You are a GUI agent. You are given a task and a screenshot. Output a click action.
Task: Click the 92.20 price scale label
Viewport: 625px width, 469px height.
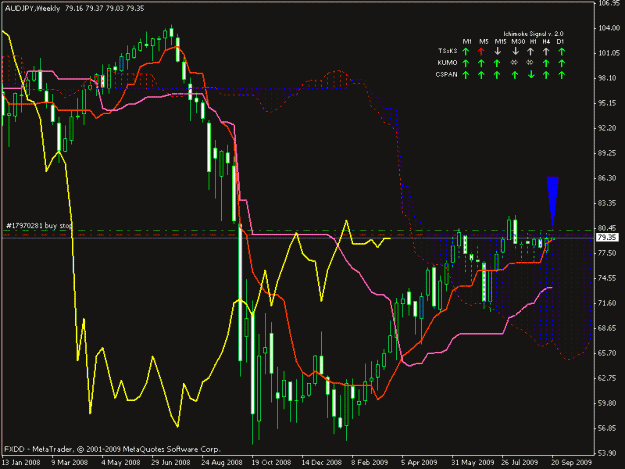606,128
